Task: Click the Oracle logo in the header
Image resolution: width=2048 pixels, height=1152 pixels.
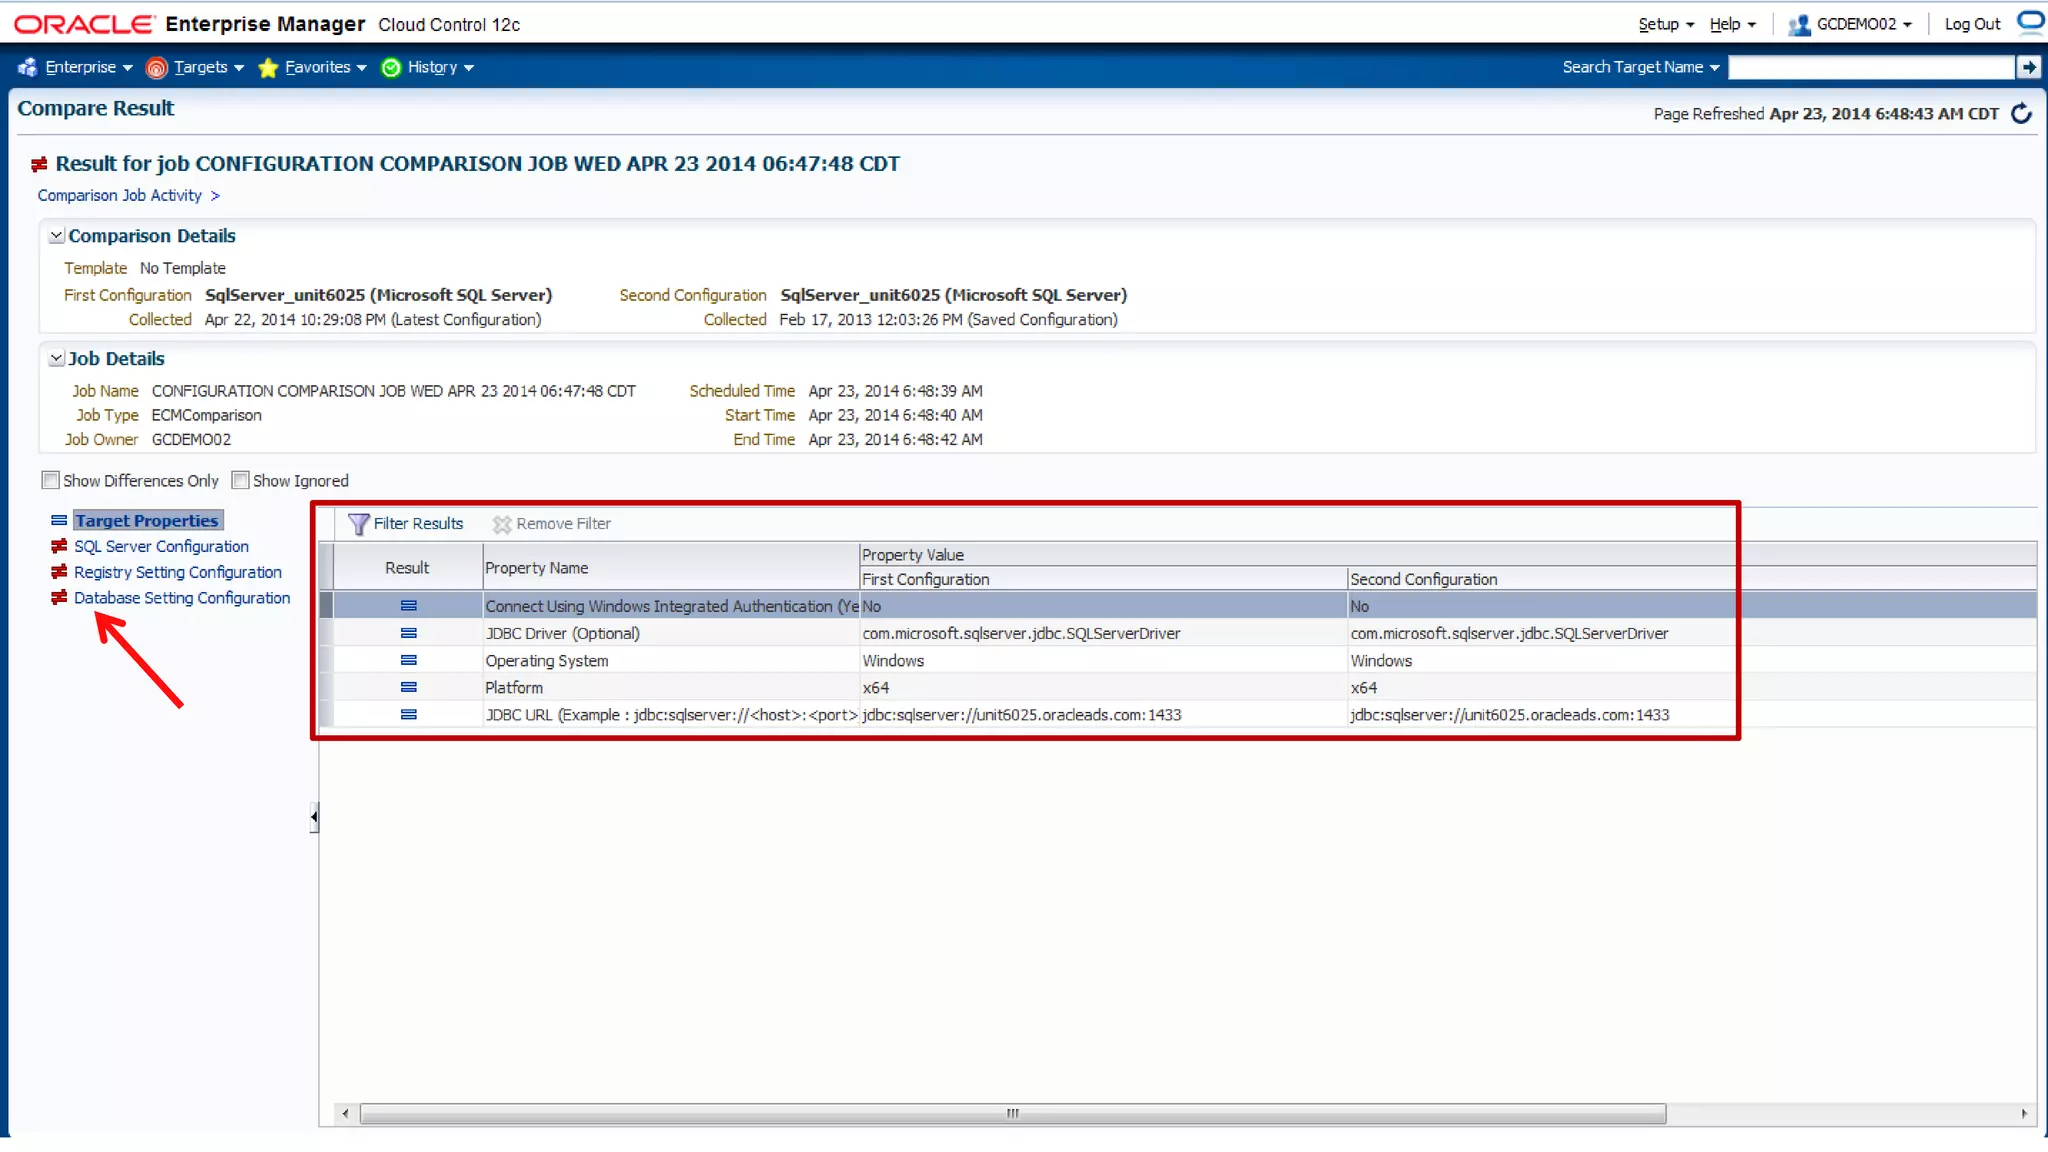Action: click(84, 24)
